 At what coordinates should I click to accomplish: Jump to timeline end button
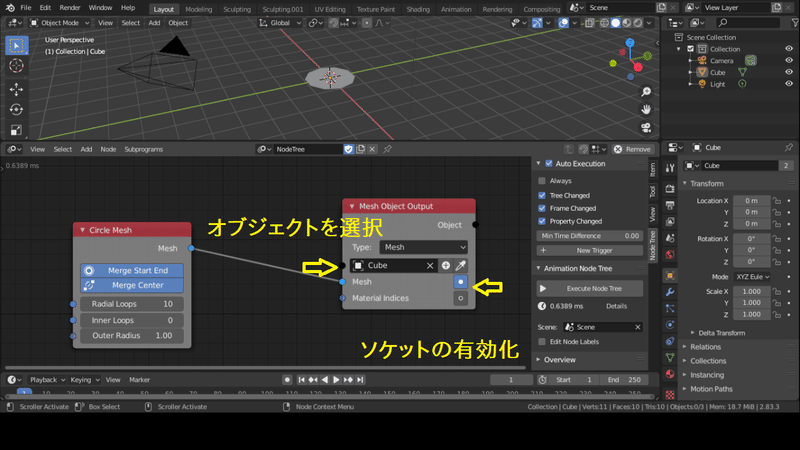[x=360, y=380]
